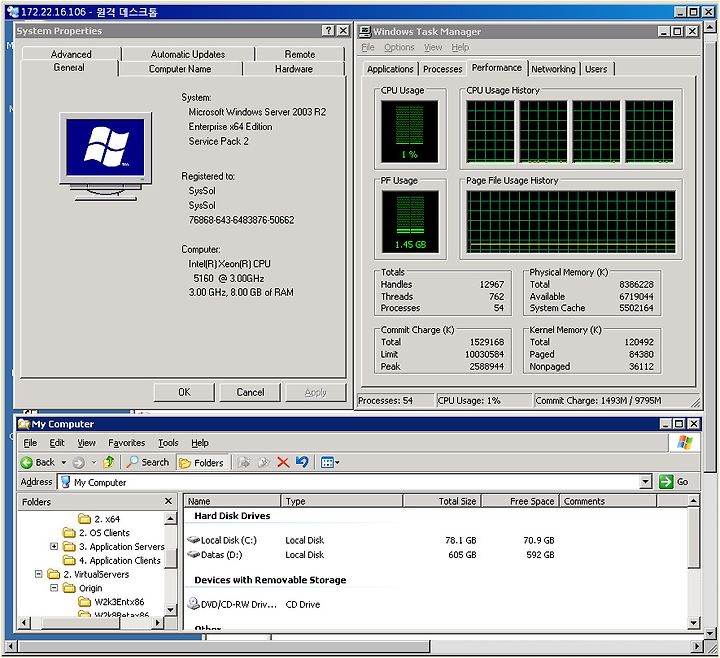This screenshot has width=720, height=658.
Task: Click the blue Undo arrow icon
Action: [x=302, y=462]
